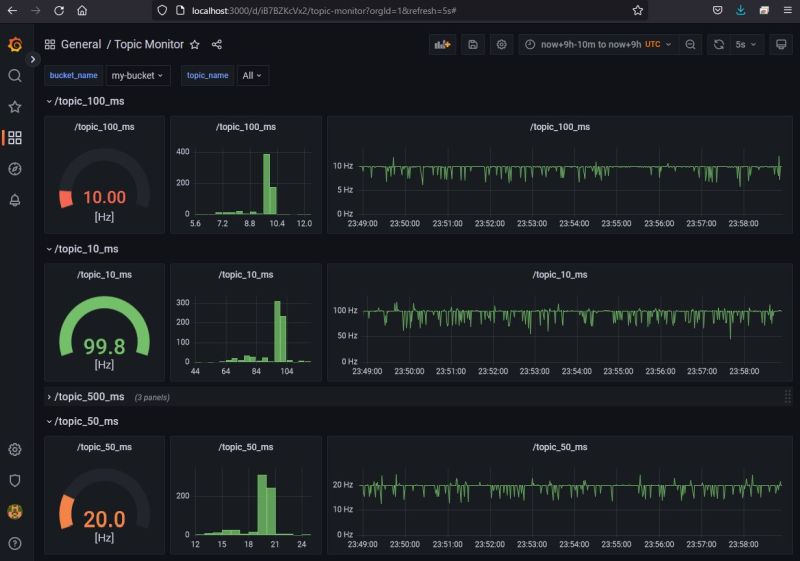Star the Topic Monitor dashboard
The width and height of the screenshot is (800, 561).
pyautogui.click(x=194, y=45)
